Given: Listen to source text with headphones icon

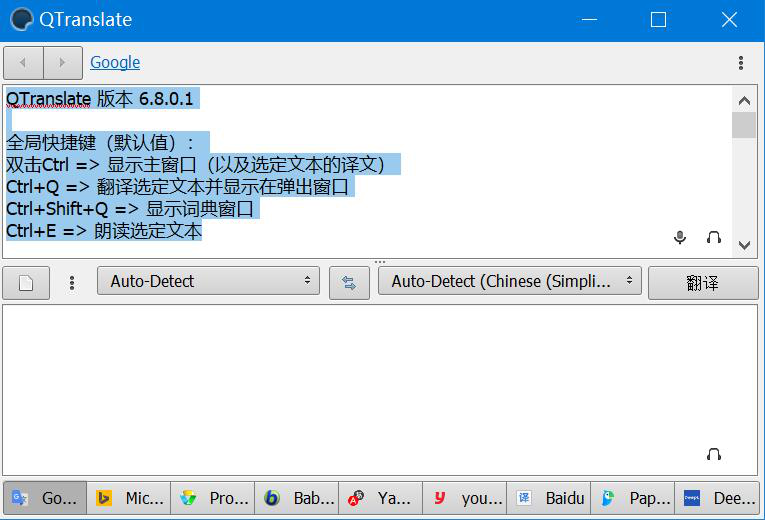Looking at the screenshot, I should pyautogui.click(x=714, y=238).
